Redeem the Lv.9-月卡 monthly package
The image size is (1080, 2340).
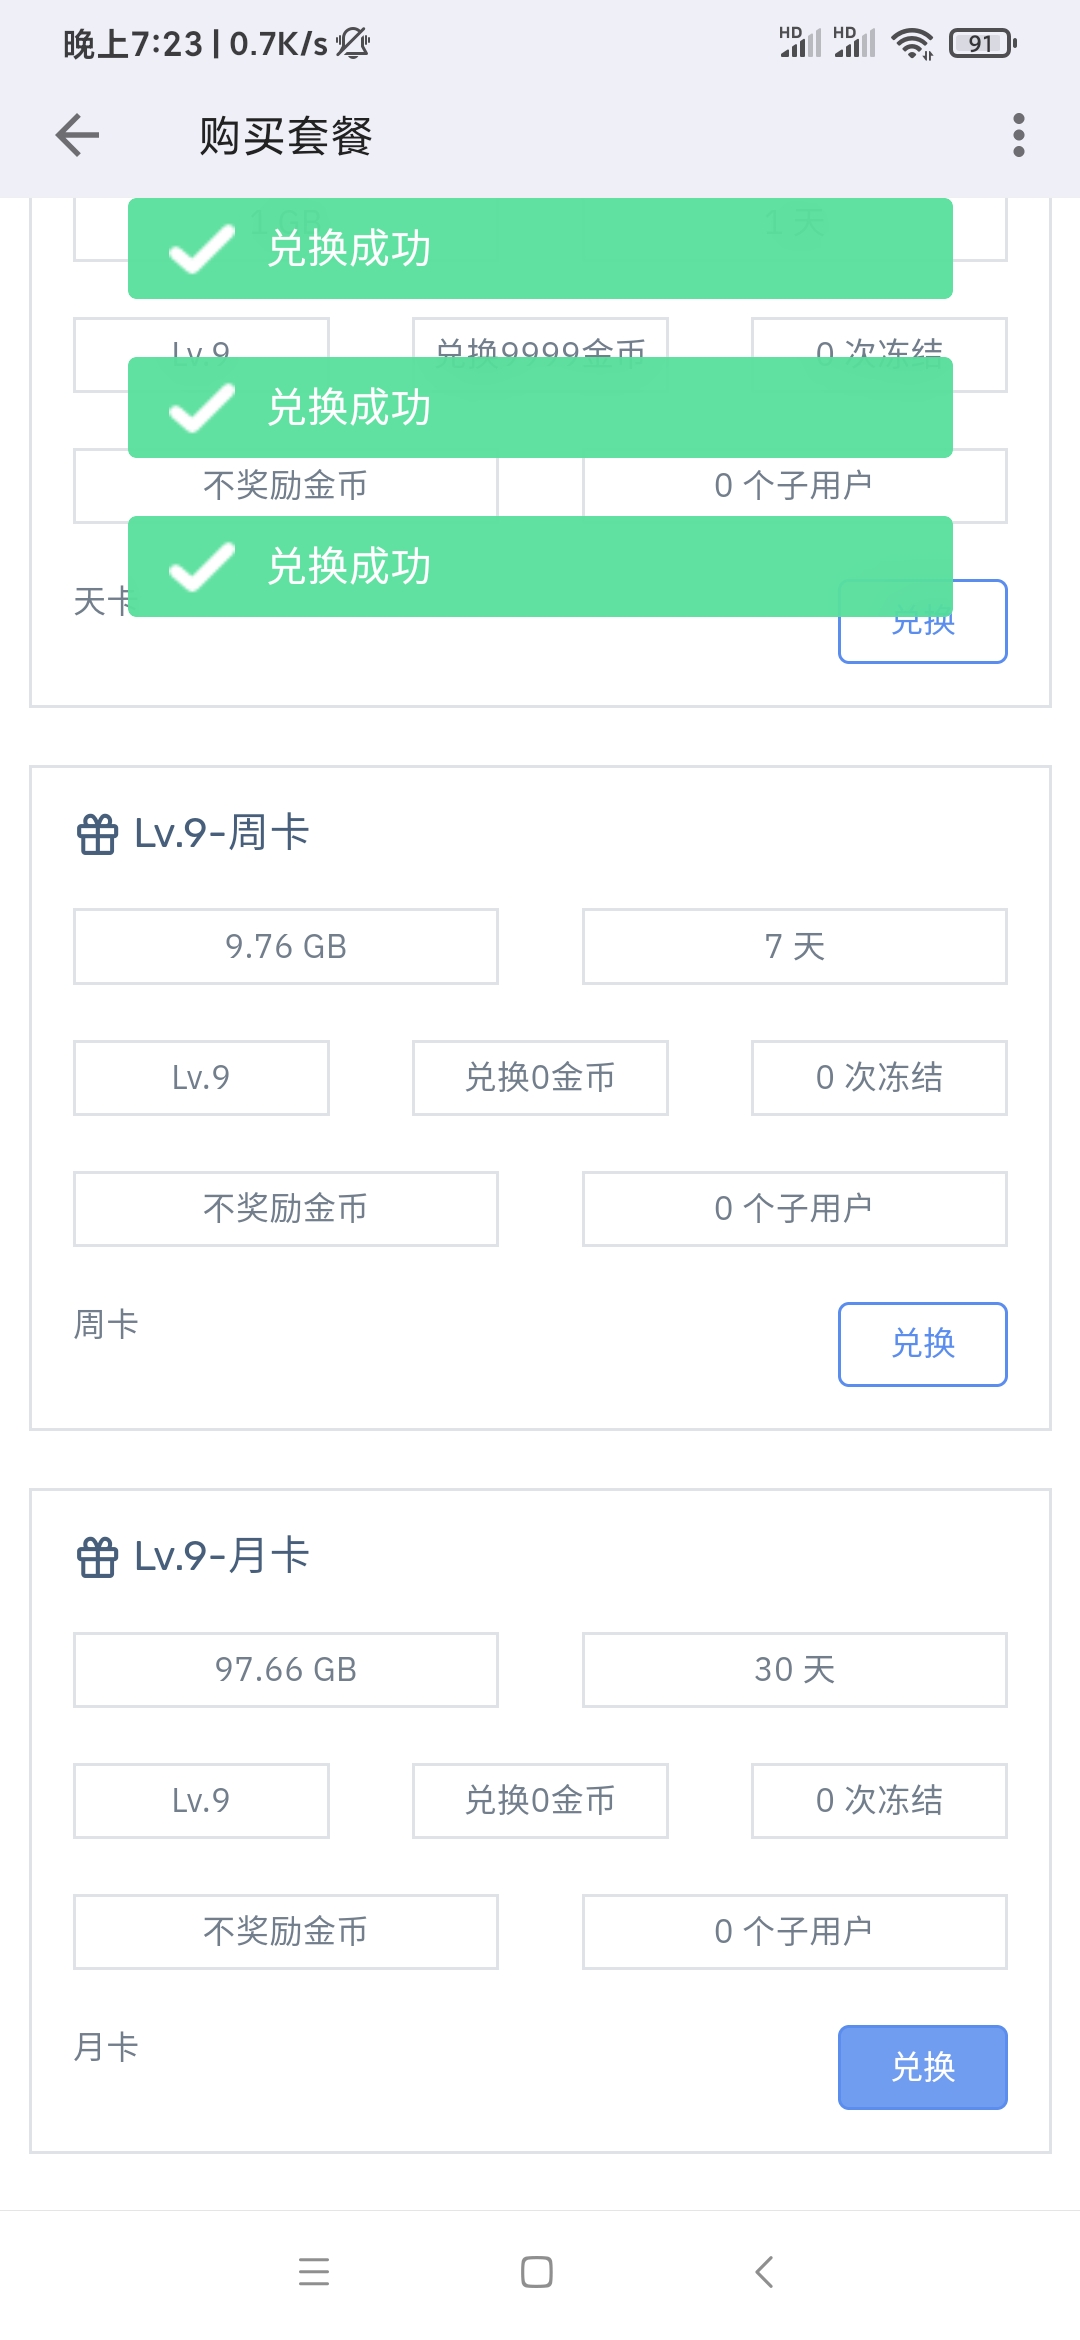click(922, 2067)
